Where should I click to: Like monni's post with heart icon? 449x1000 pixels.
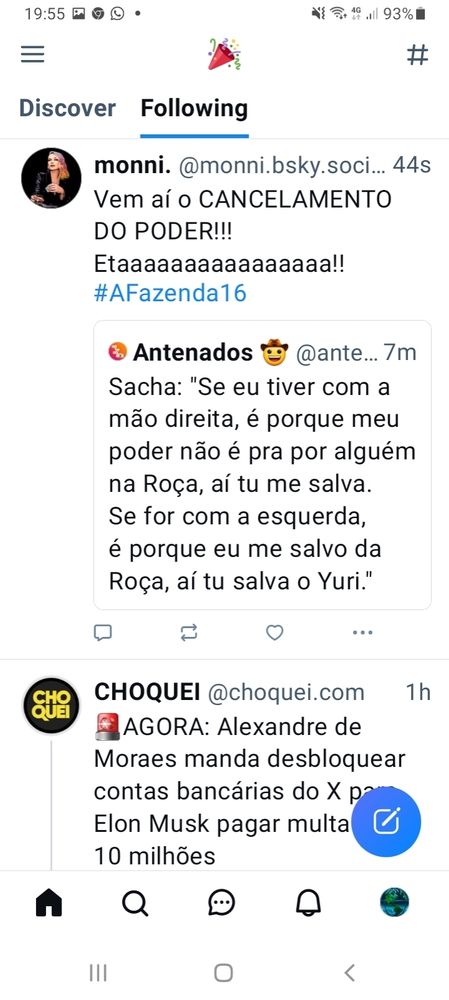click(274, 632)
